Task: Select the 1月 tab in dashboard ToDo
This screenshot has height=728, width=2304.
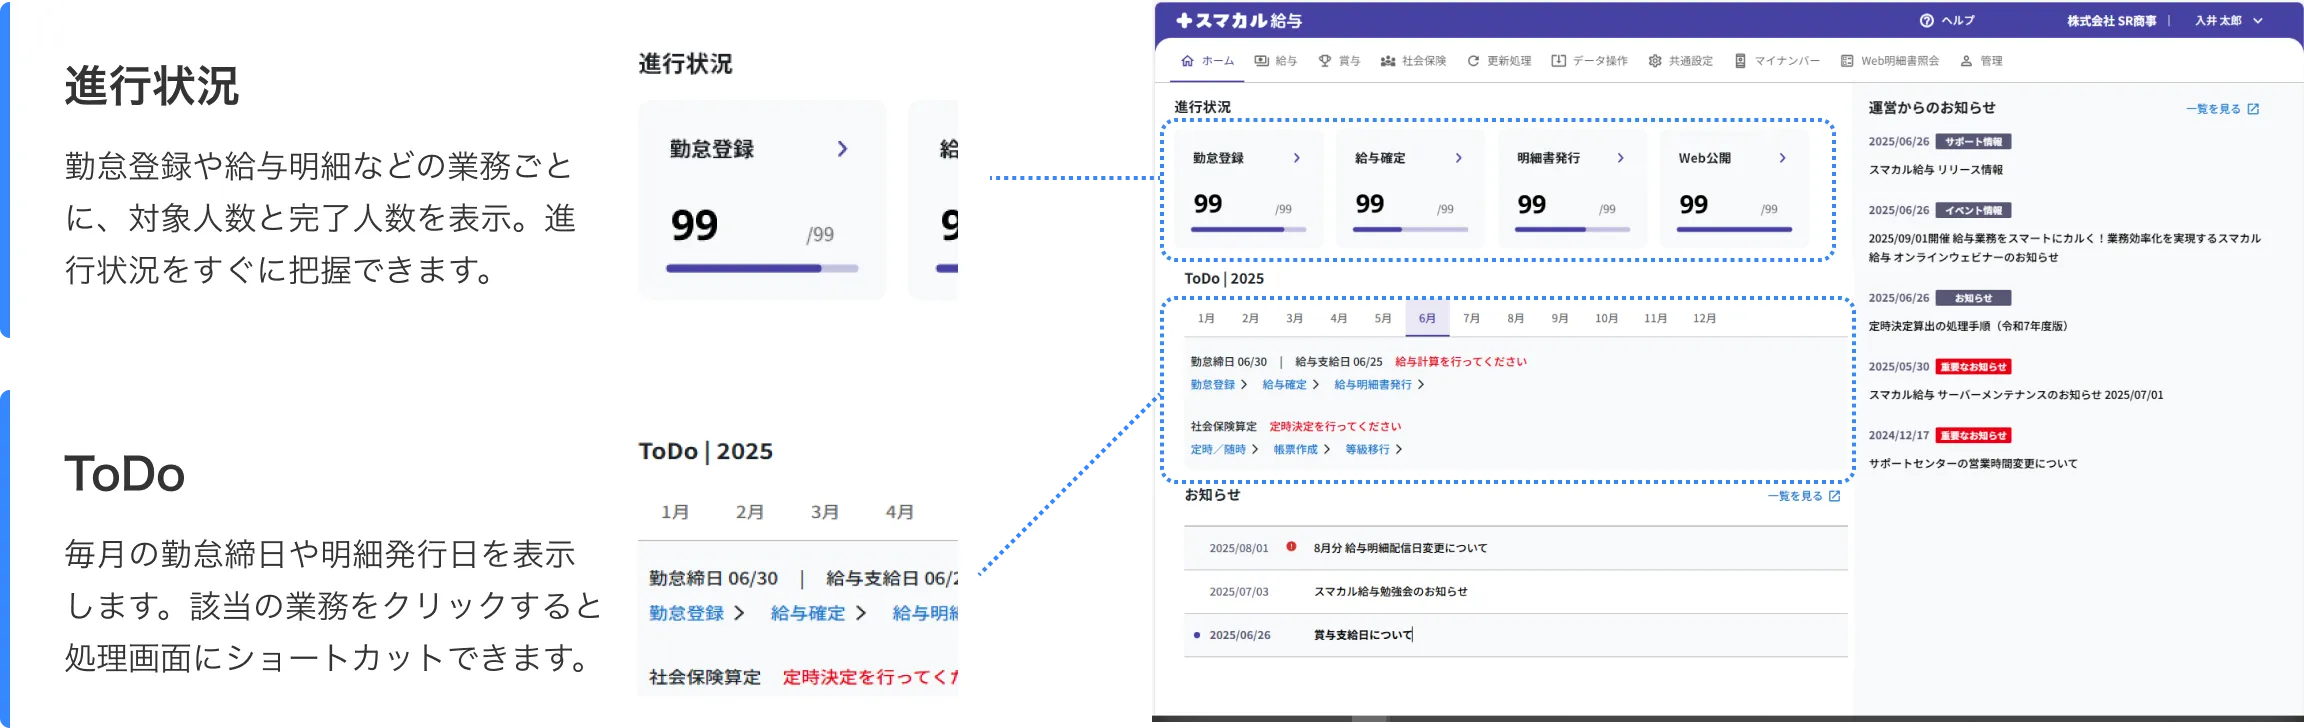Action: pos(1206,318)
